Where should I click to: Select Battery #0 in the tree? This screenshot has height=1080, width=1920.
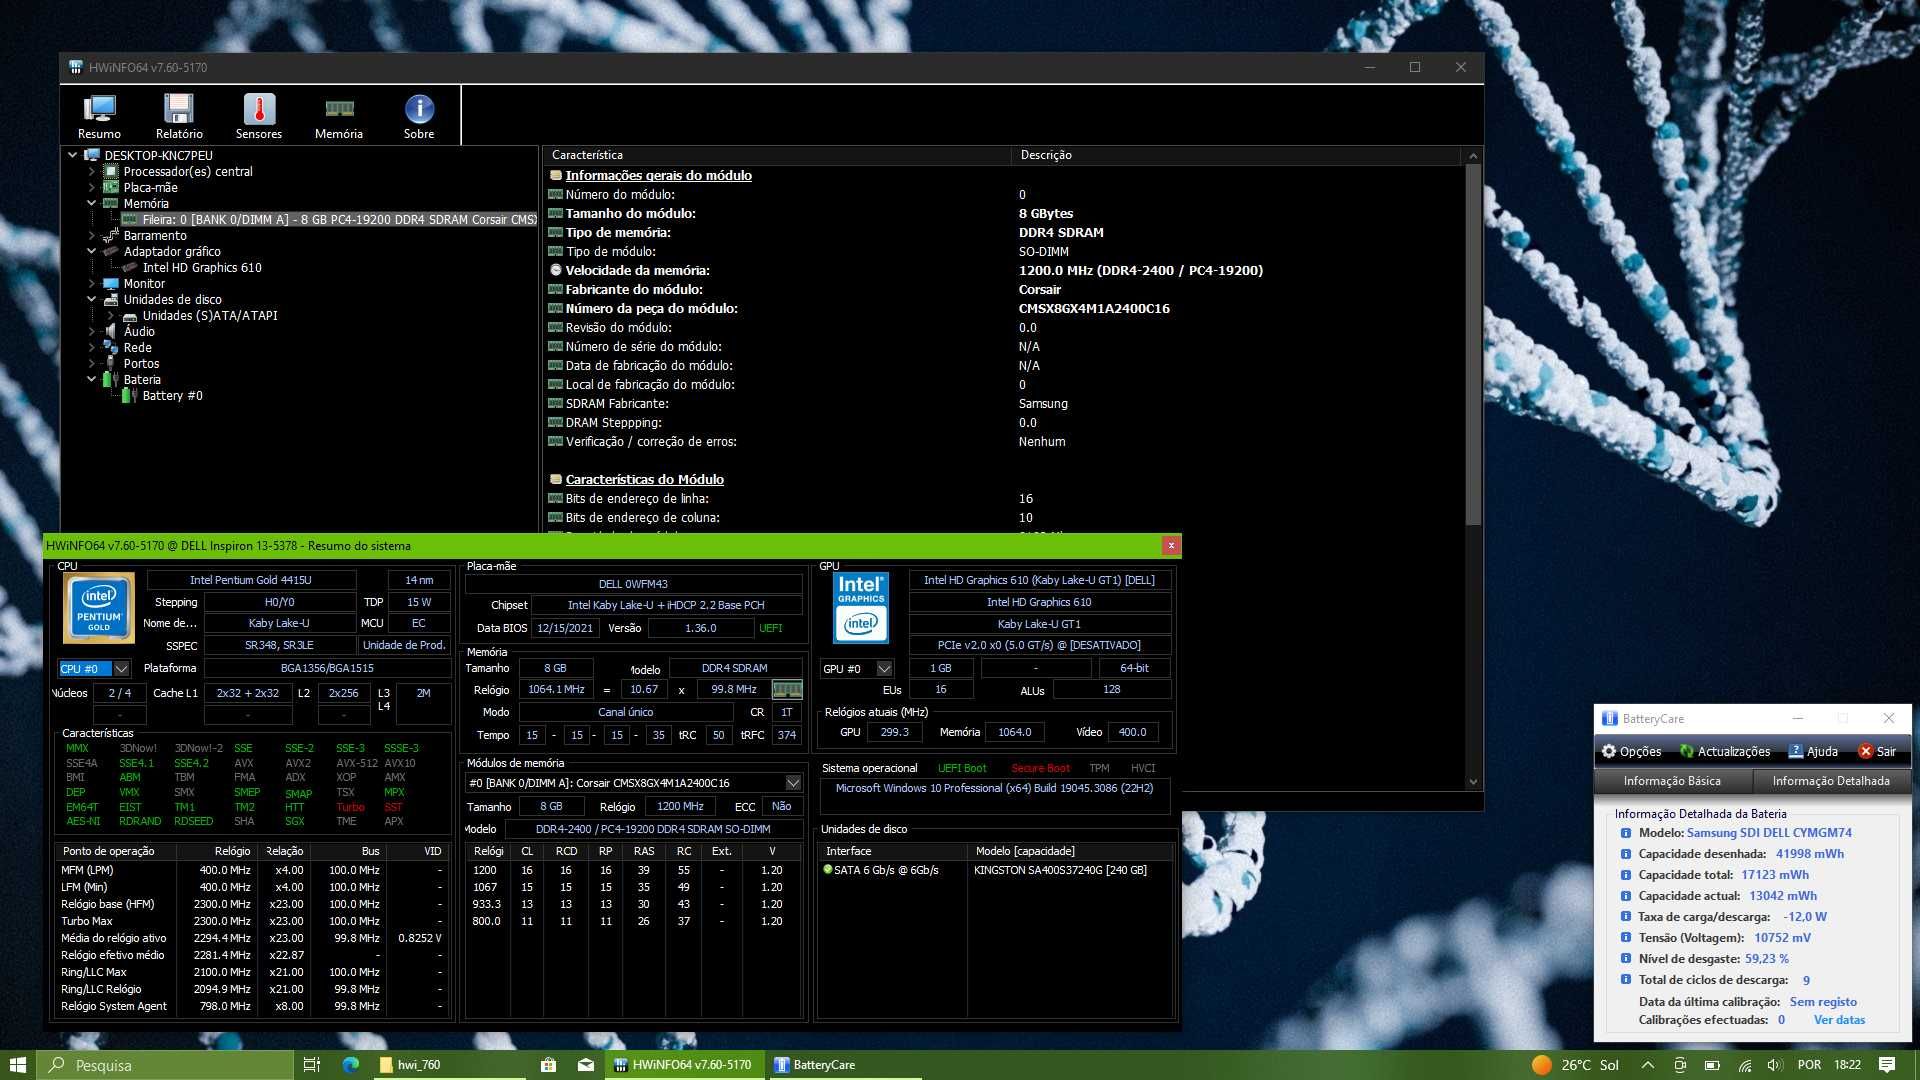coord(172,395)
